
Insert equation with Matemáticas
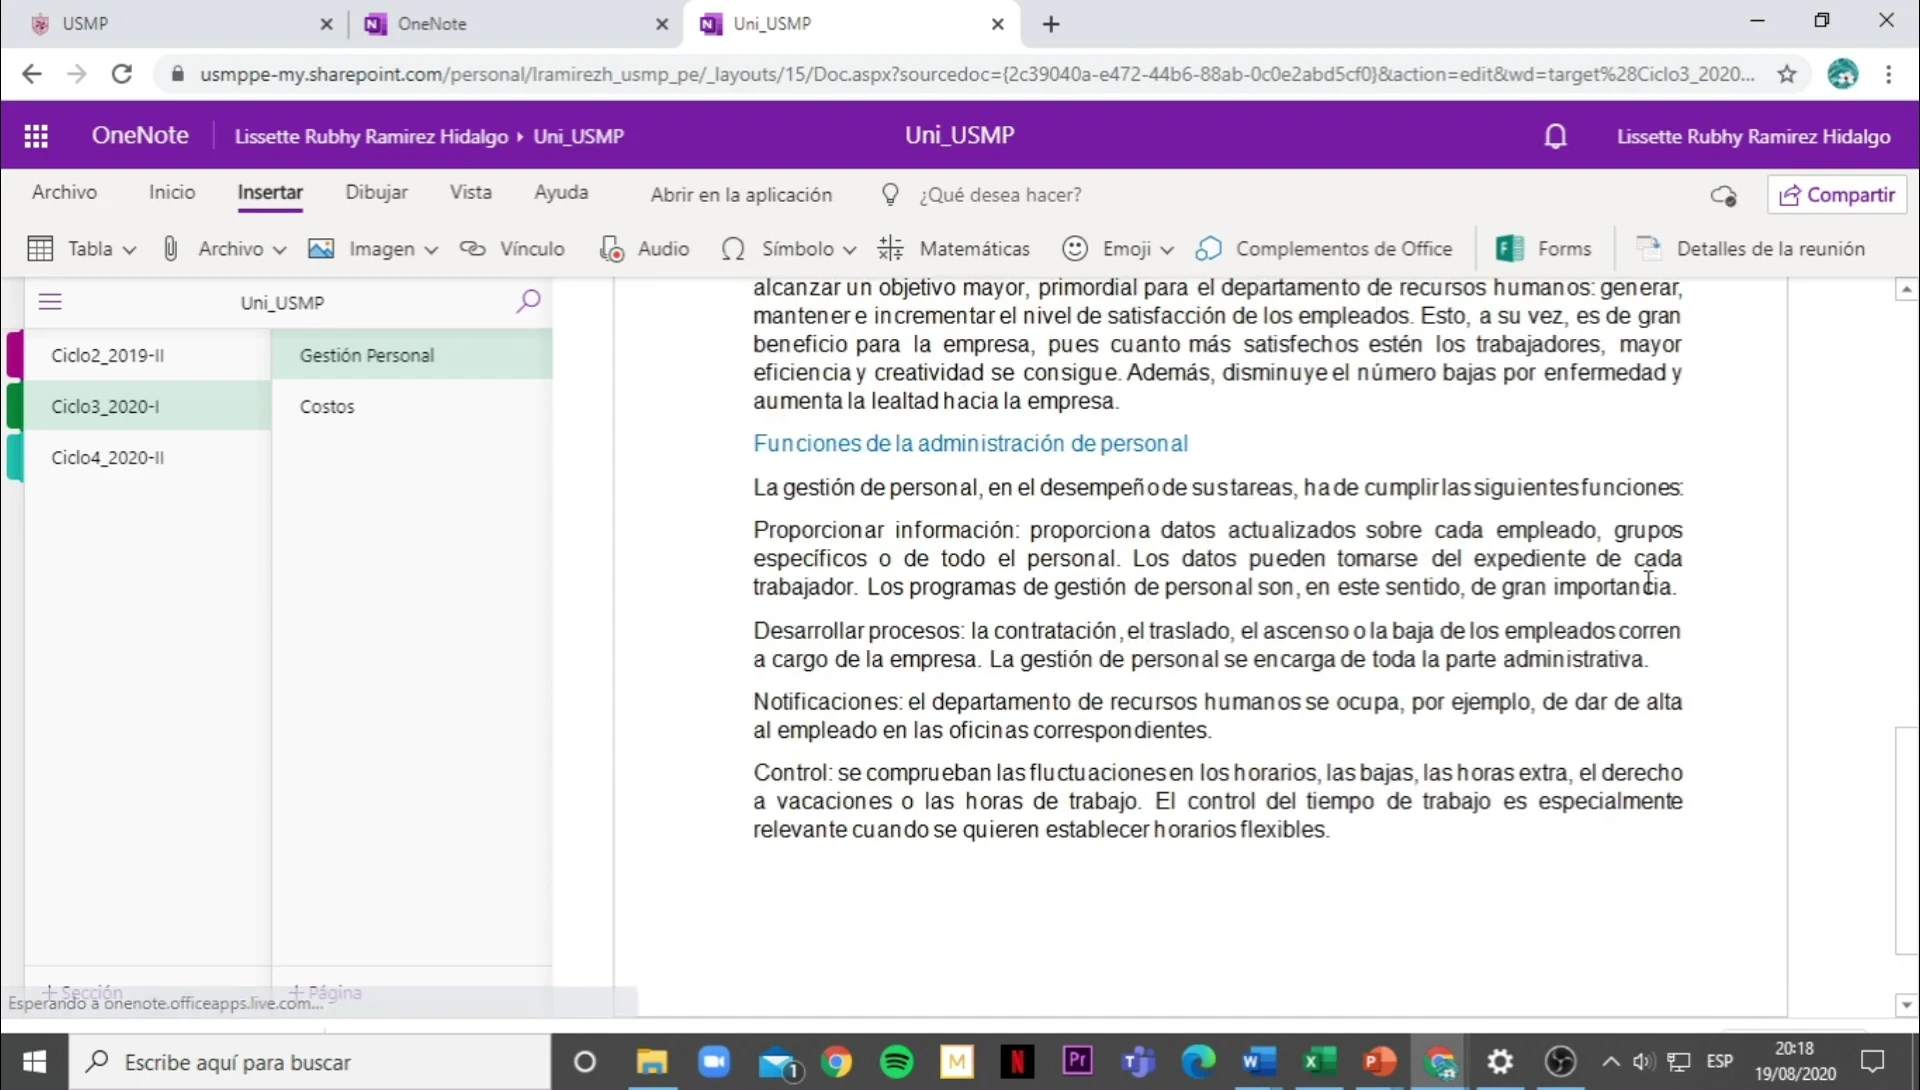954,249
